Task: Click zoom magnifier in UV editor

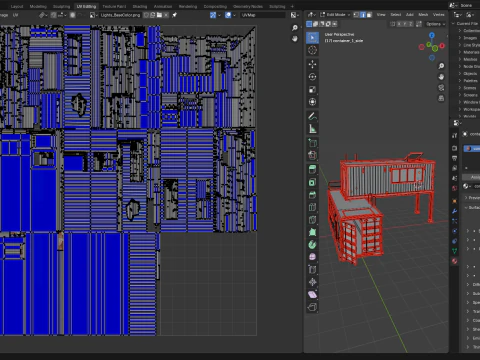Action: (295, 28)
